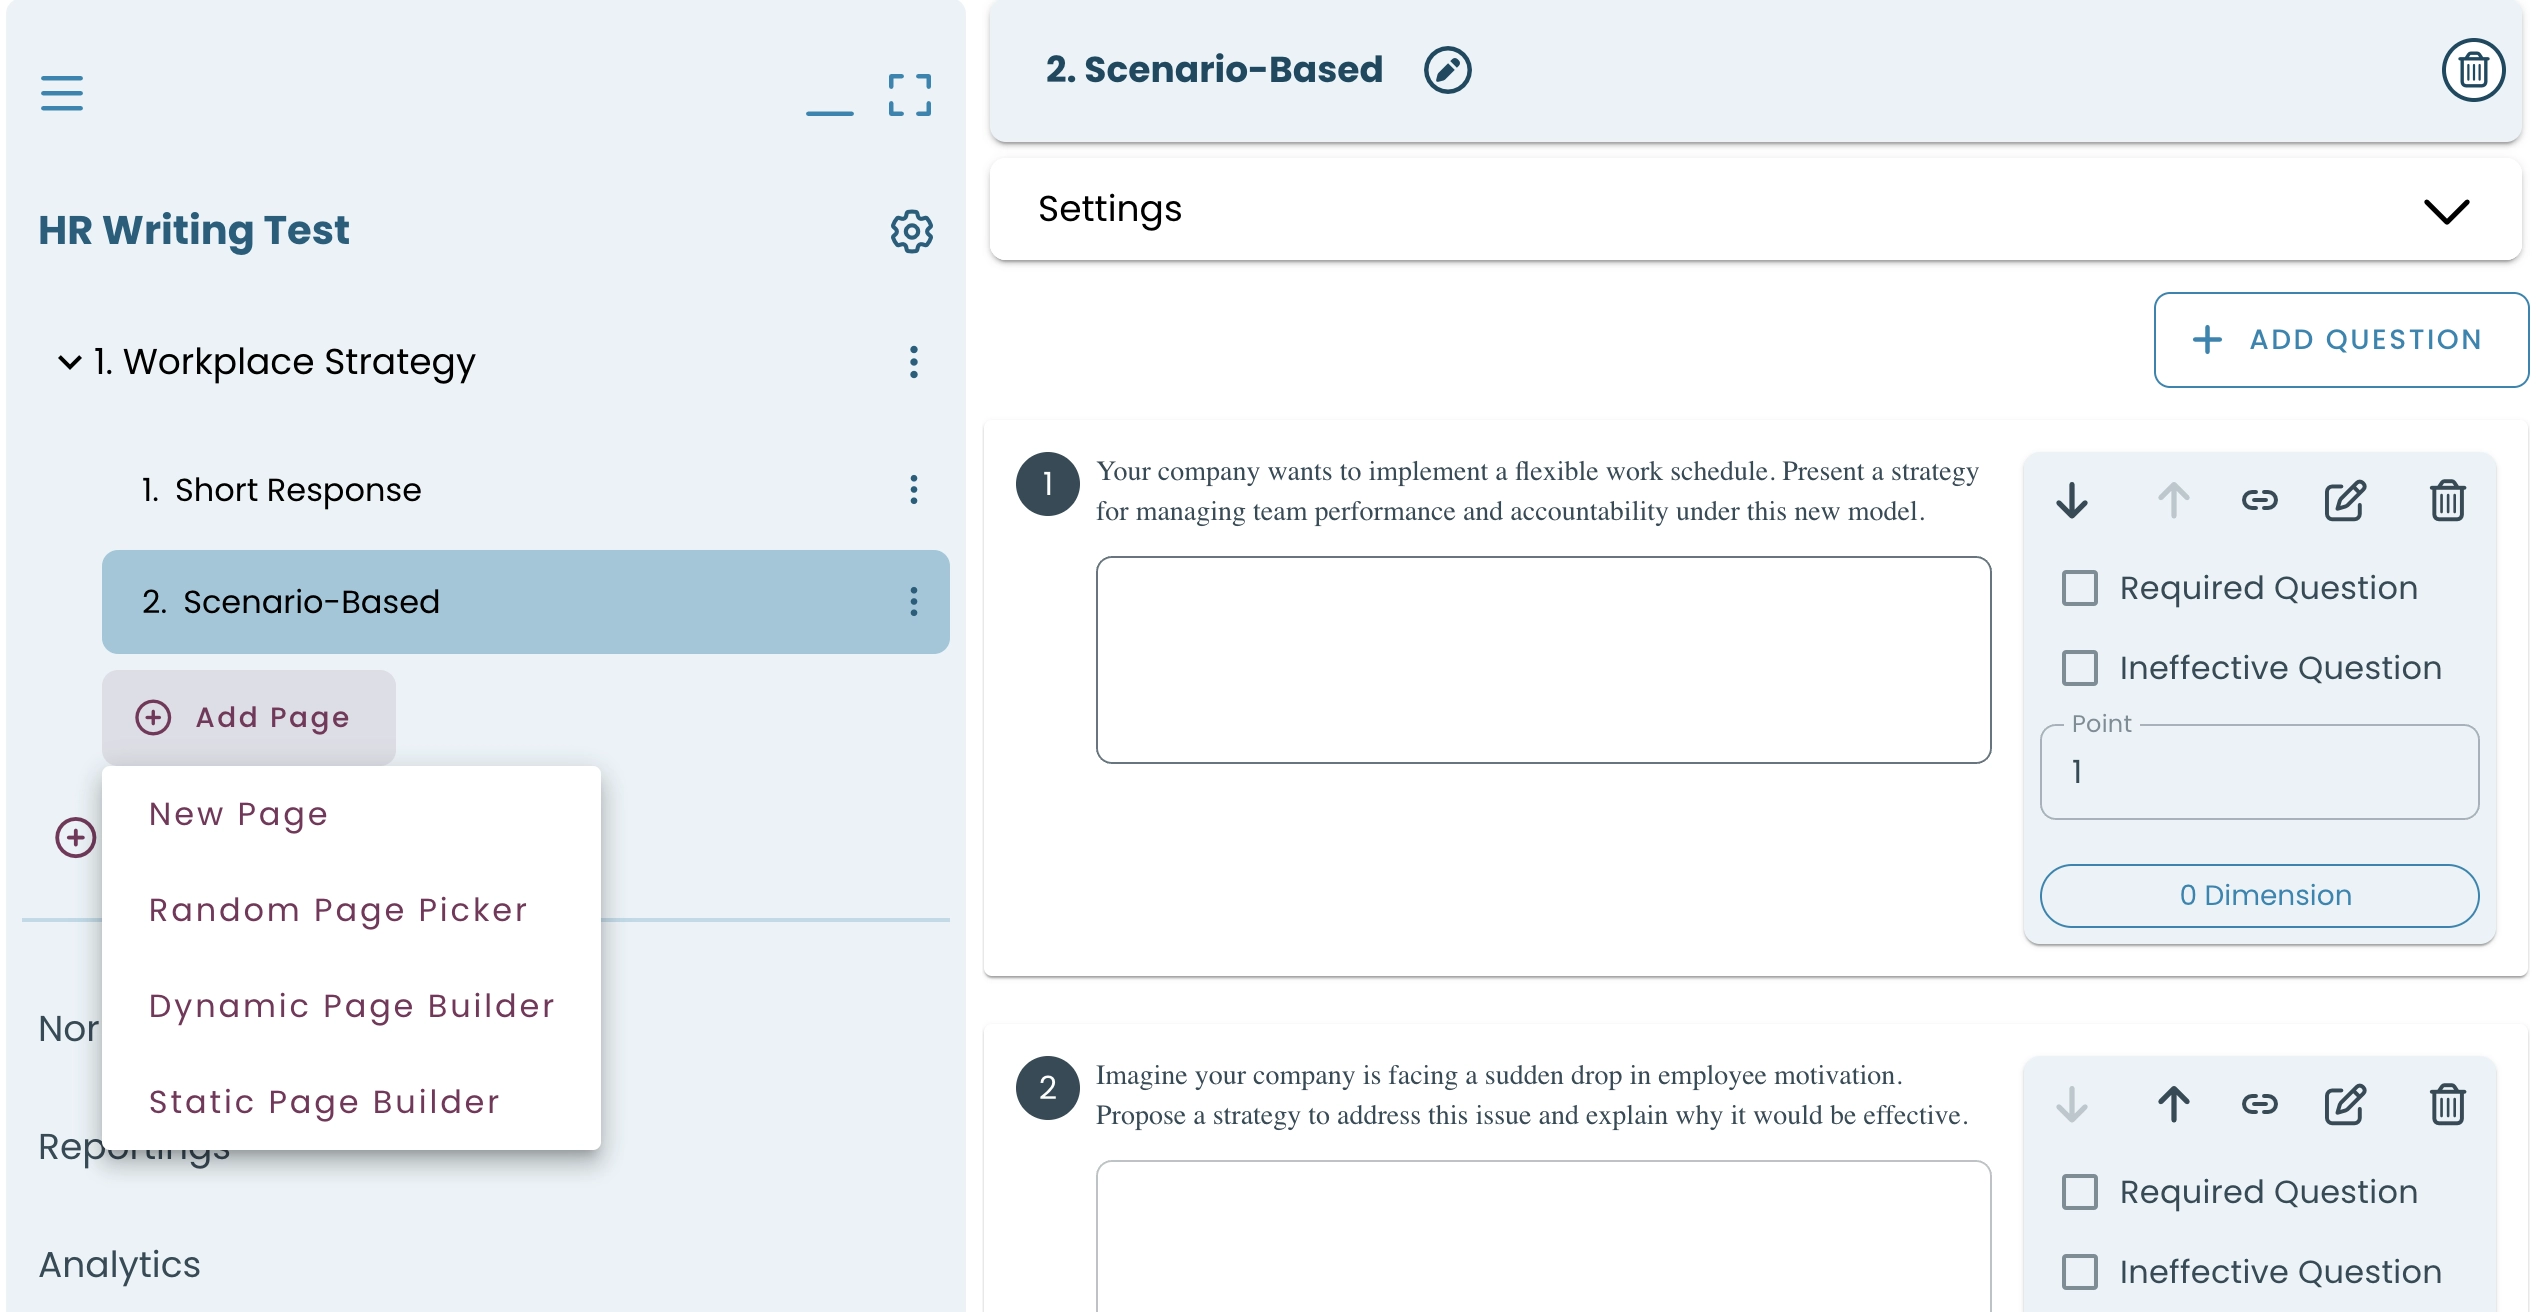
Task: Open Scenario-Based page options
Action: 913,602
